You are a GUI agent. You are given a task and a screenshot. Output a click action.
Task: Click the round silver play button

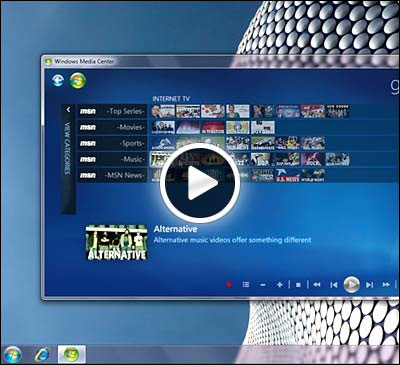coord(351,284)
